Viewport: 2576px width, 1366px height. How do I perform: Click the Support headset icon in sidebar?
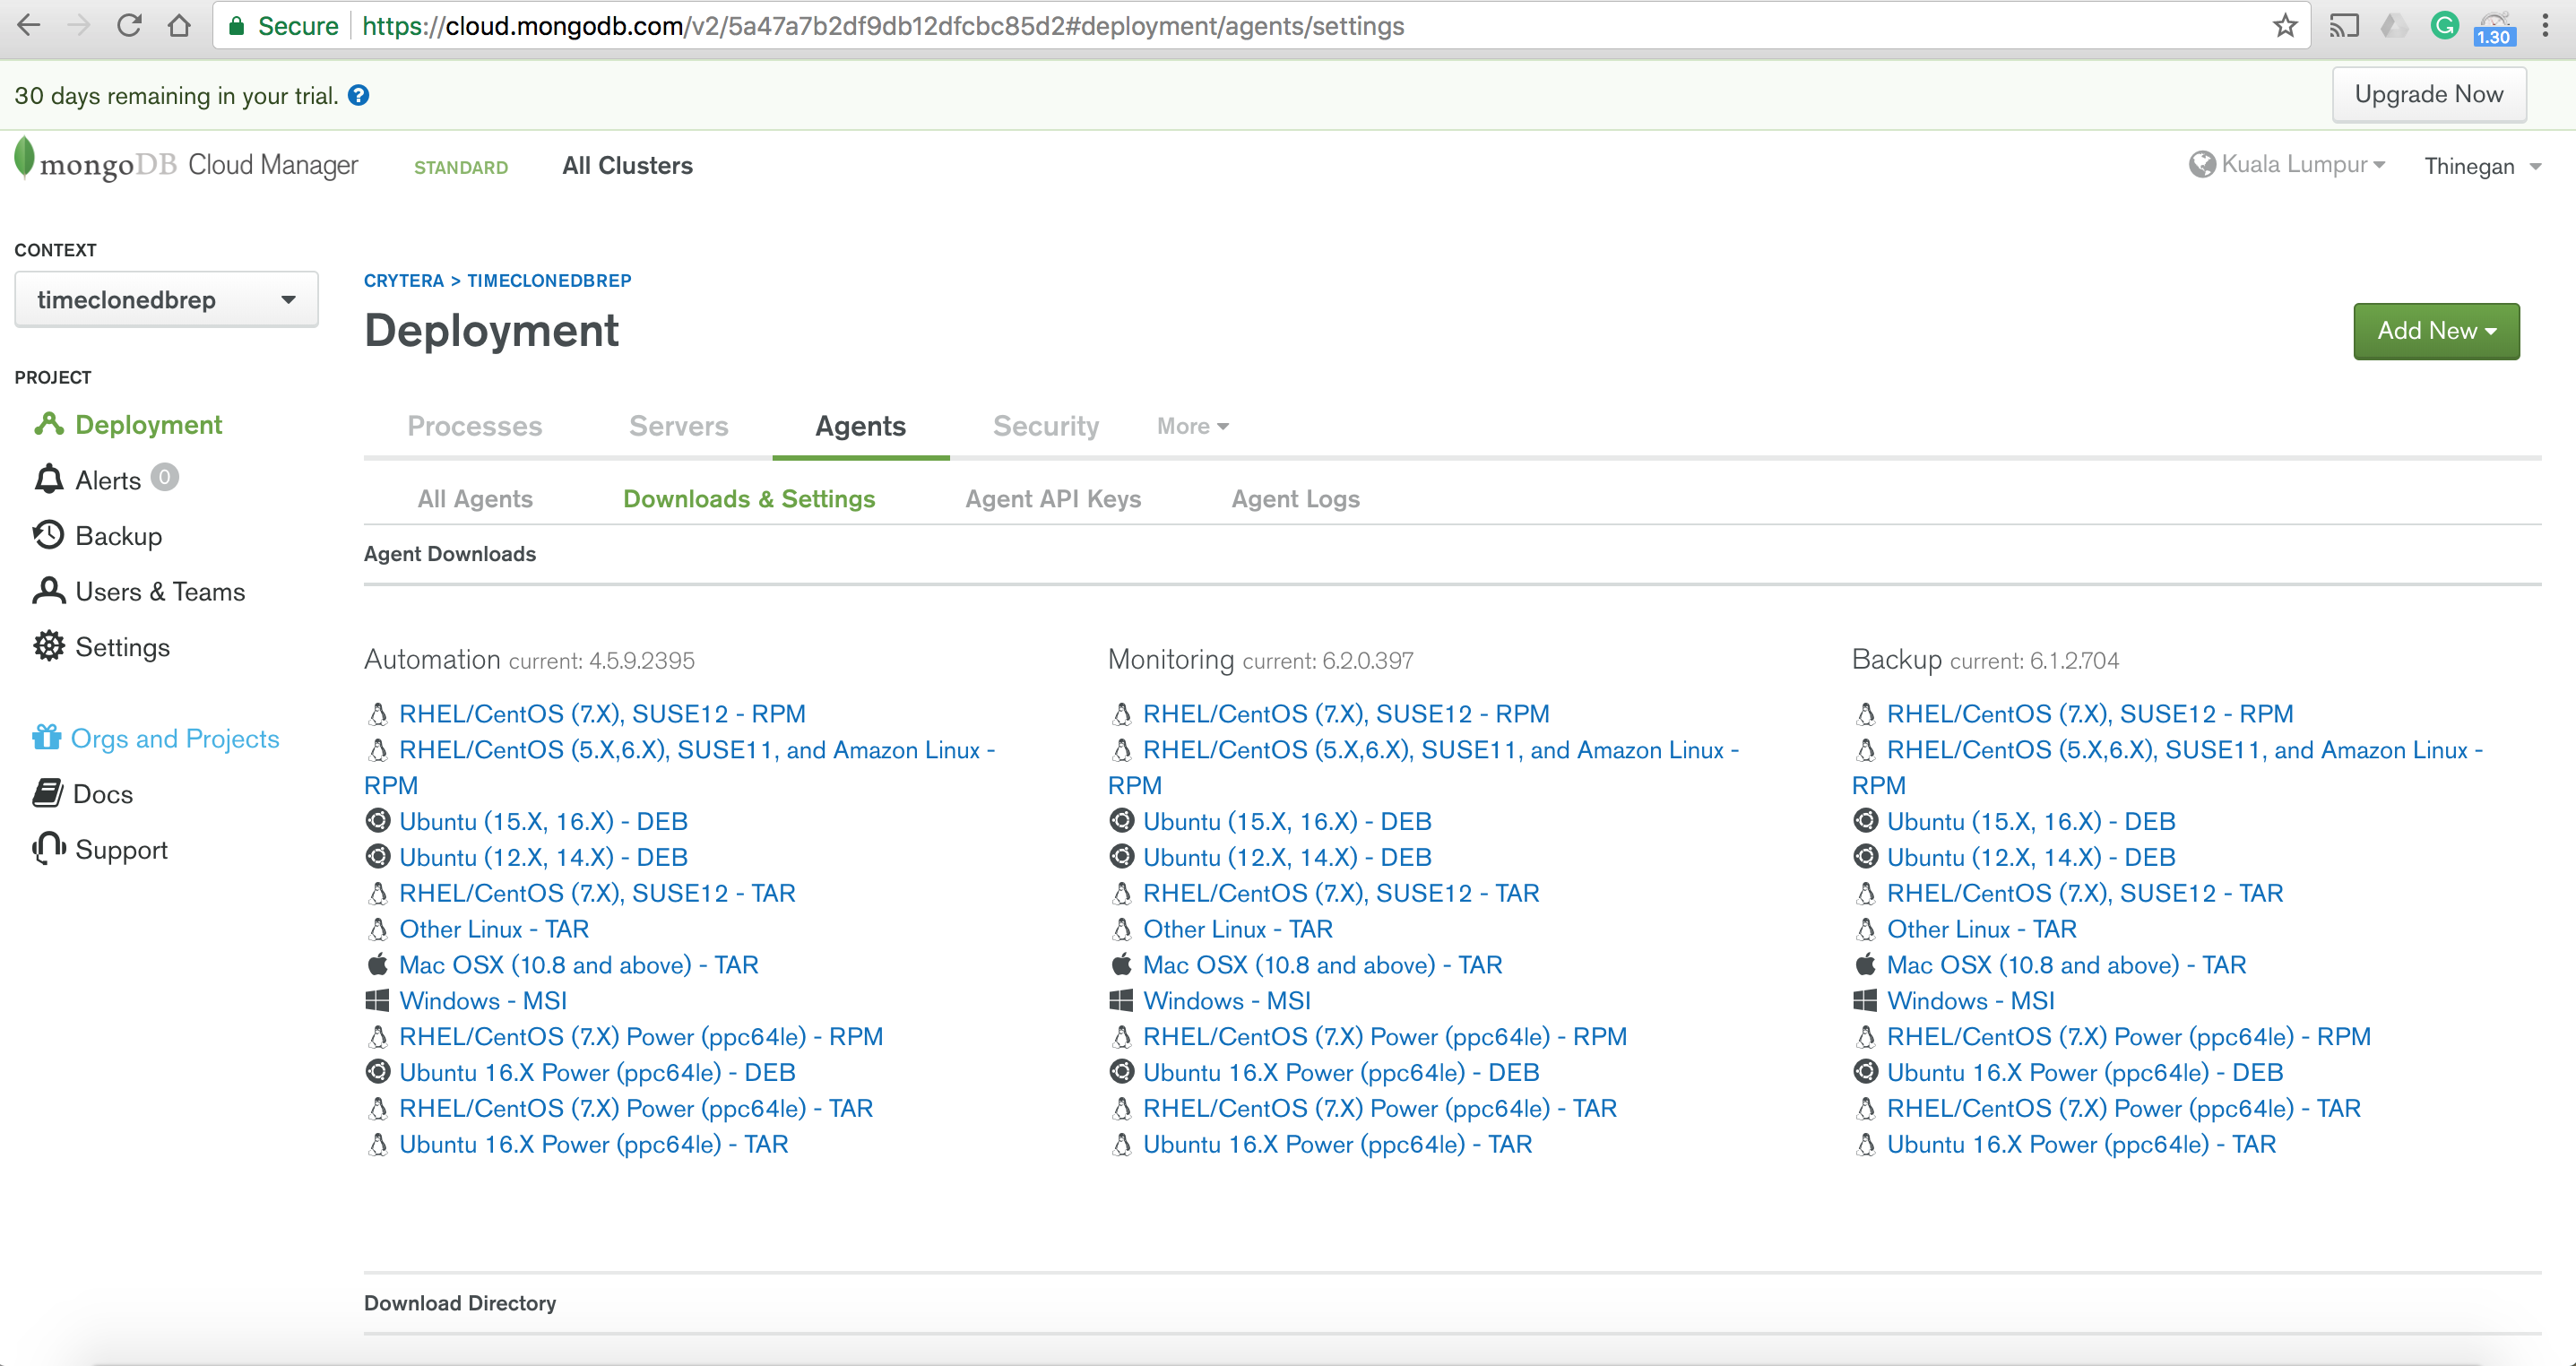point(48,848)
